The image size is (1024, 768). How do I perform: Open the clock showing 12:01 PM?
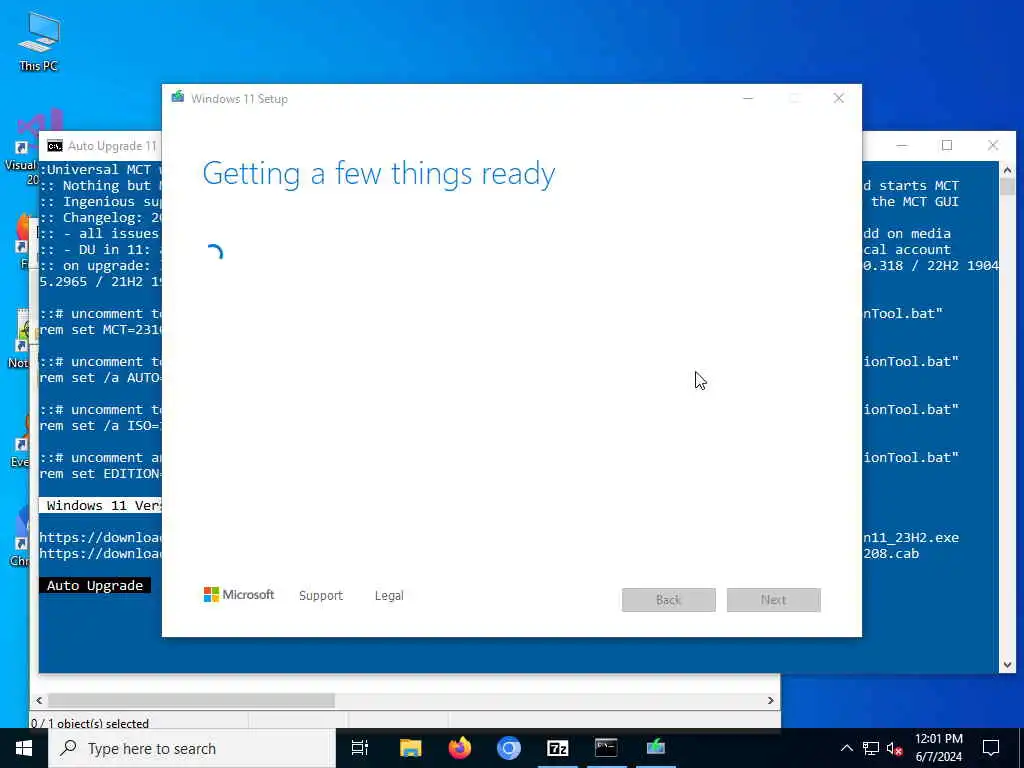point(938,748)
